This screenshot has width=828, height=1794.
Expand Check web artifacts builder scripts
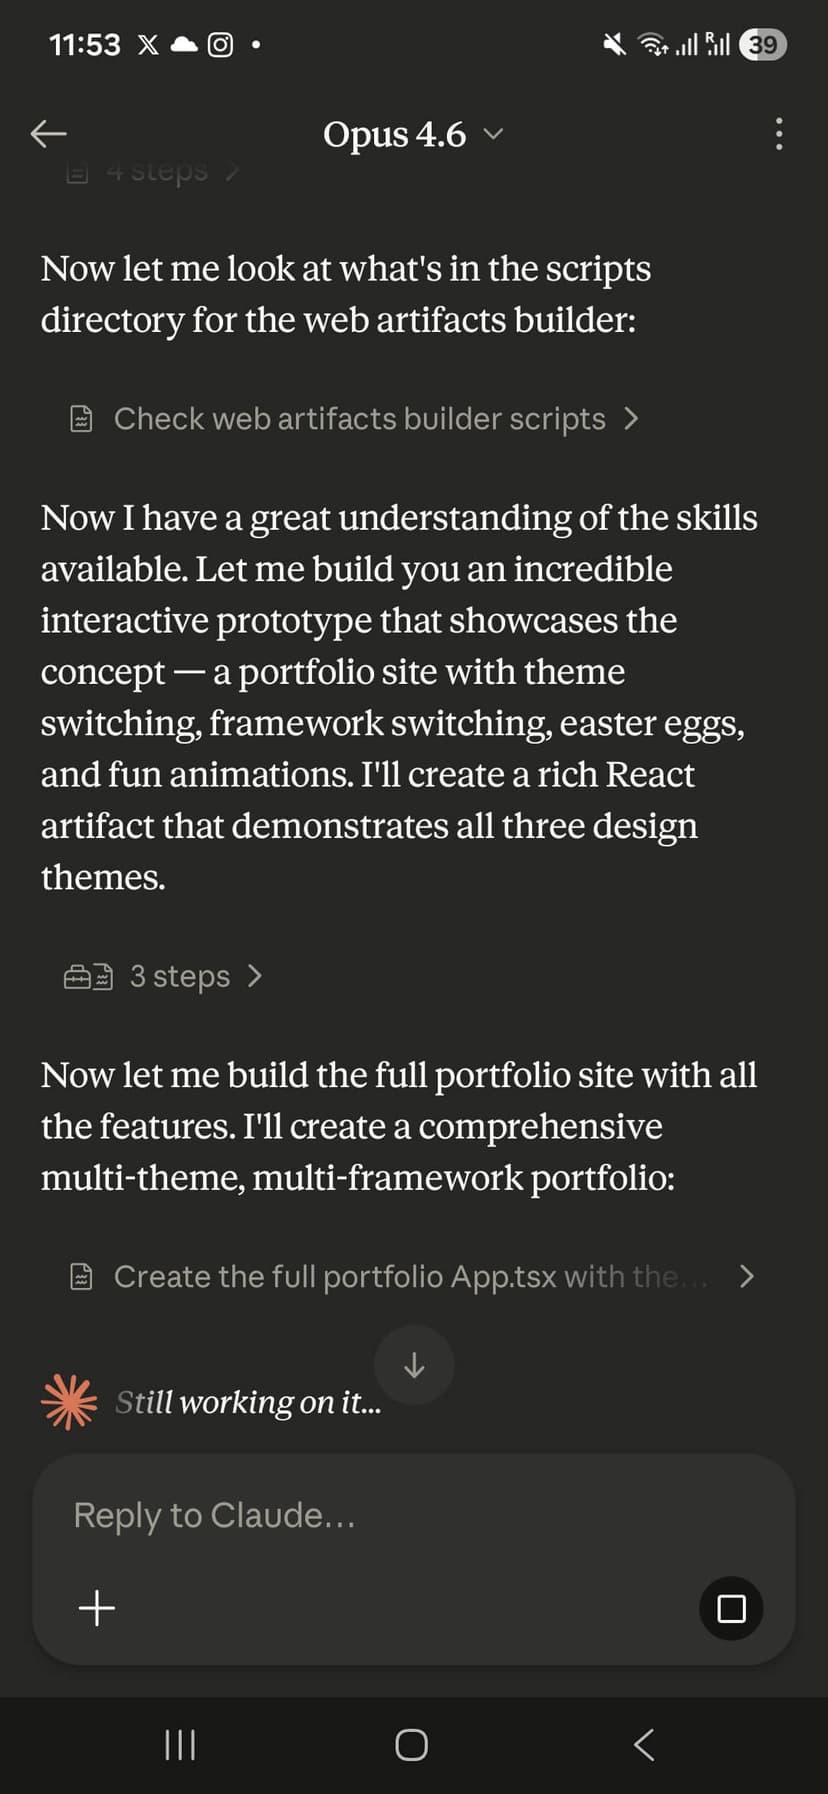(358, 419)
